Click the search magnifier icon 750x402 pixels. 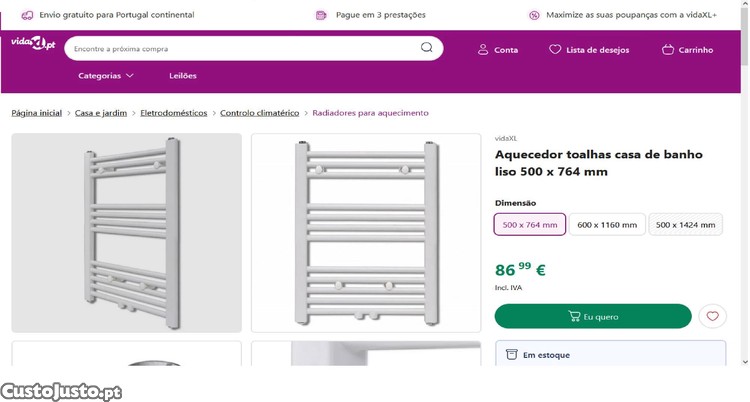click(x=427, y=48)
